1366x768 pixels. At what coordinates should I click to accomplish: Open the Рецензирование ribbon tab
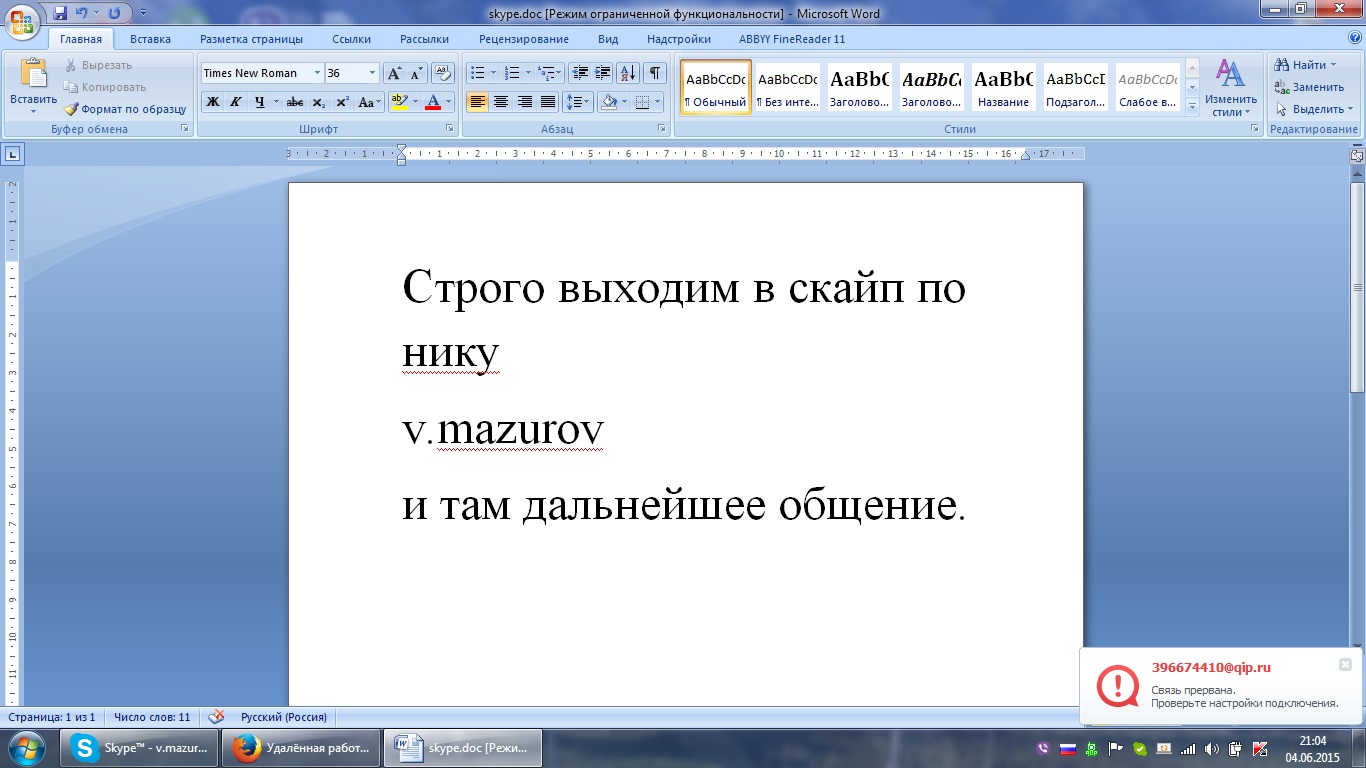click(x=523, y=39)
